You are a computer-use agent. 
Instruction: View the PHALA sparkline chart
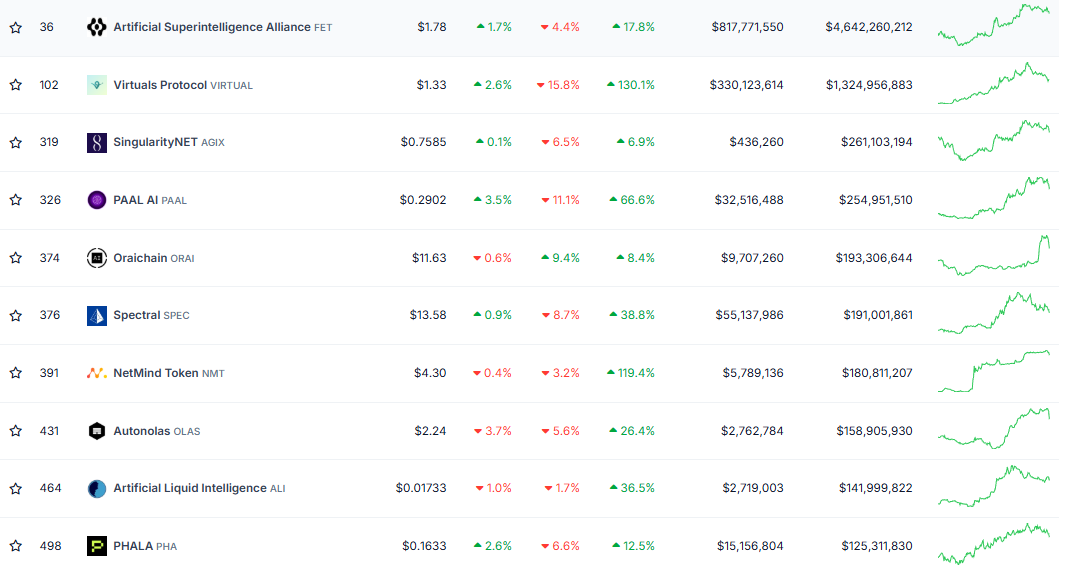pos(993,544)
